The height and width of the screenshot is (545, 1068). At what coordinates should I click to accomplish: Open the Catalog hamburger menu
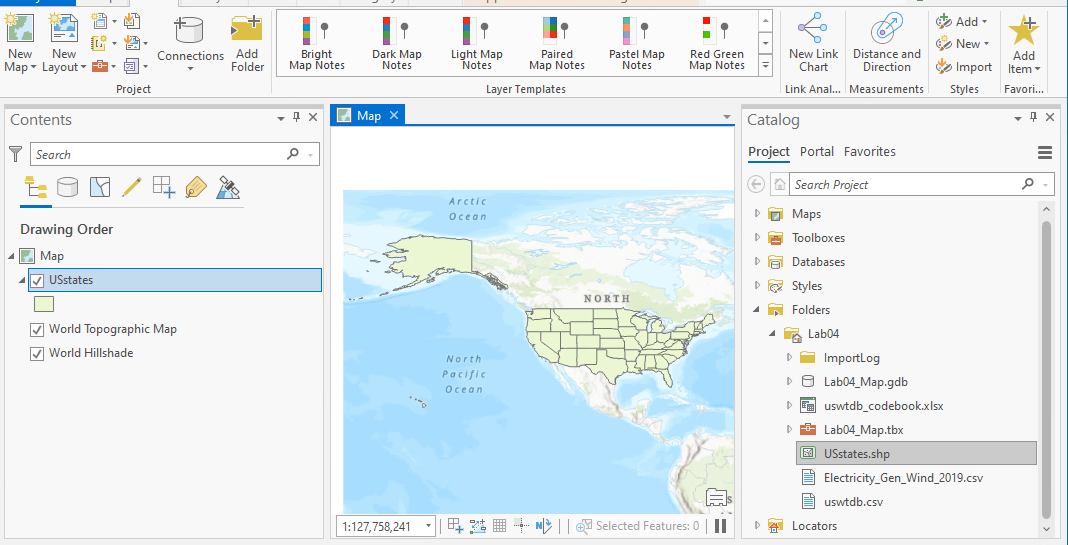point(1045,153)
